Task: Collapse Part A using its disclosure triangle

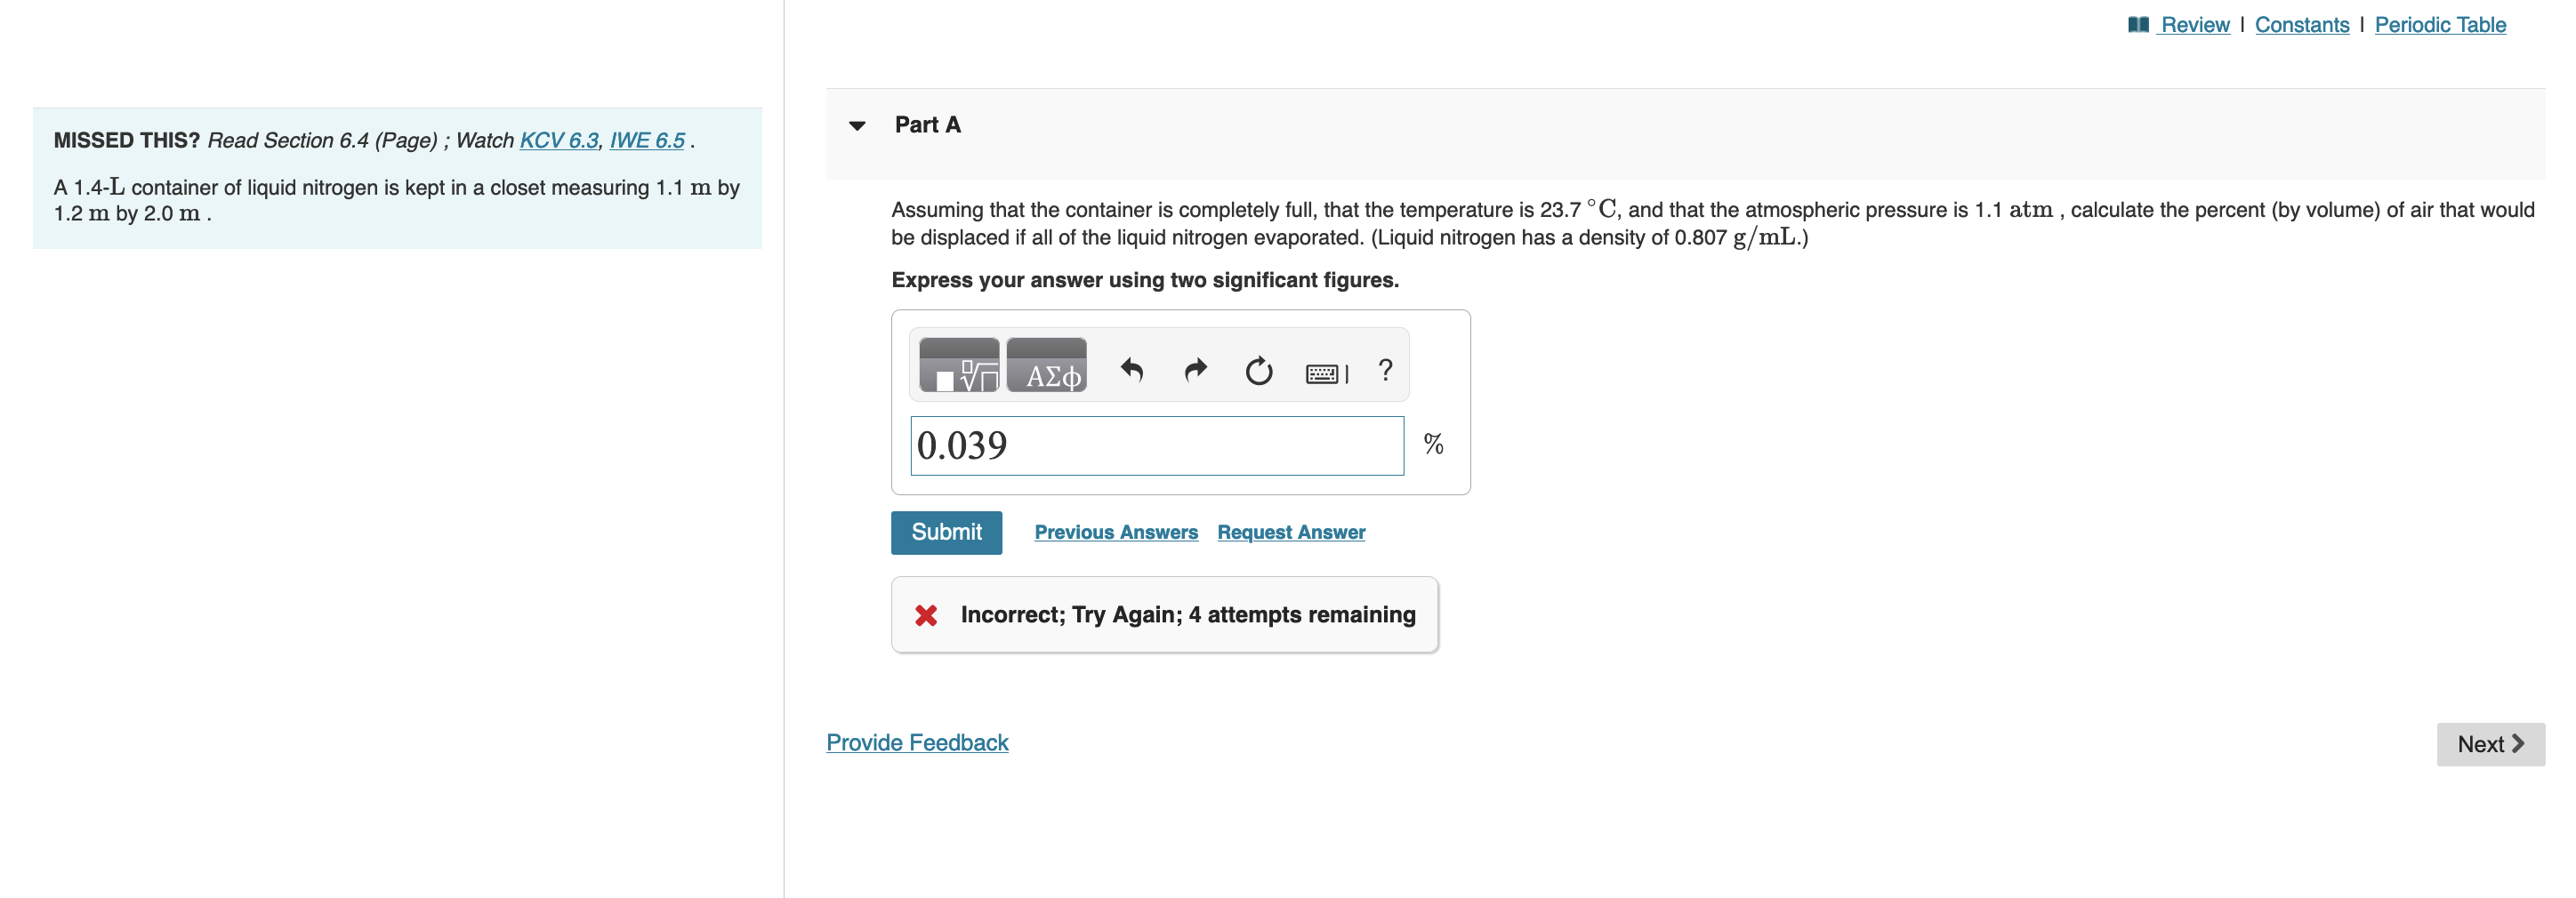Action: tap(858, 125)
